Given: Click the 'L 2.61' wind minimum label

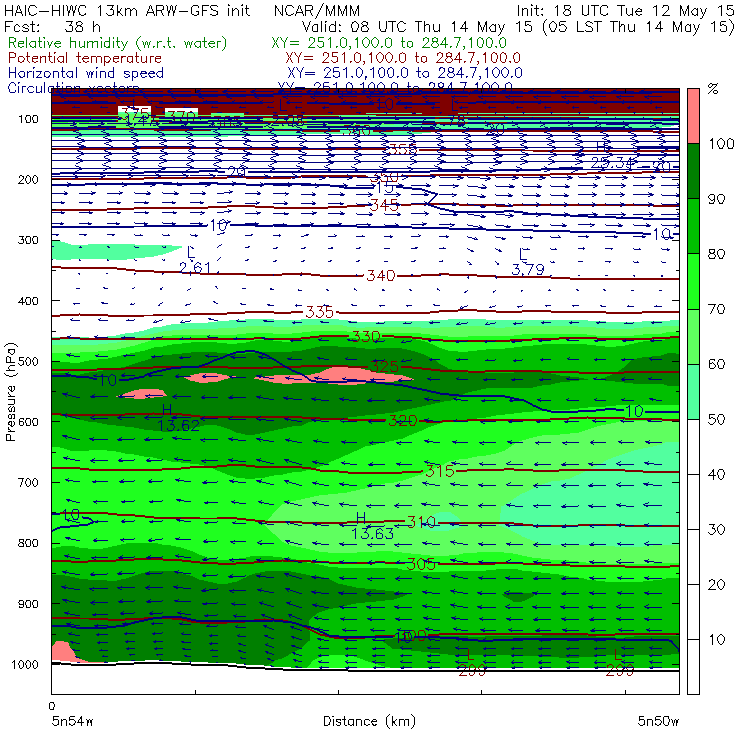Looking at the screenshot, I should click(195, 261).
